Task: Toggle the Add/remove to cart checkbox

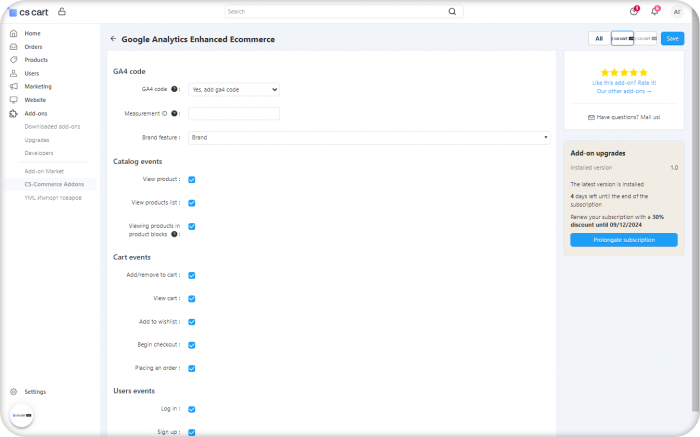Action: 192,275
